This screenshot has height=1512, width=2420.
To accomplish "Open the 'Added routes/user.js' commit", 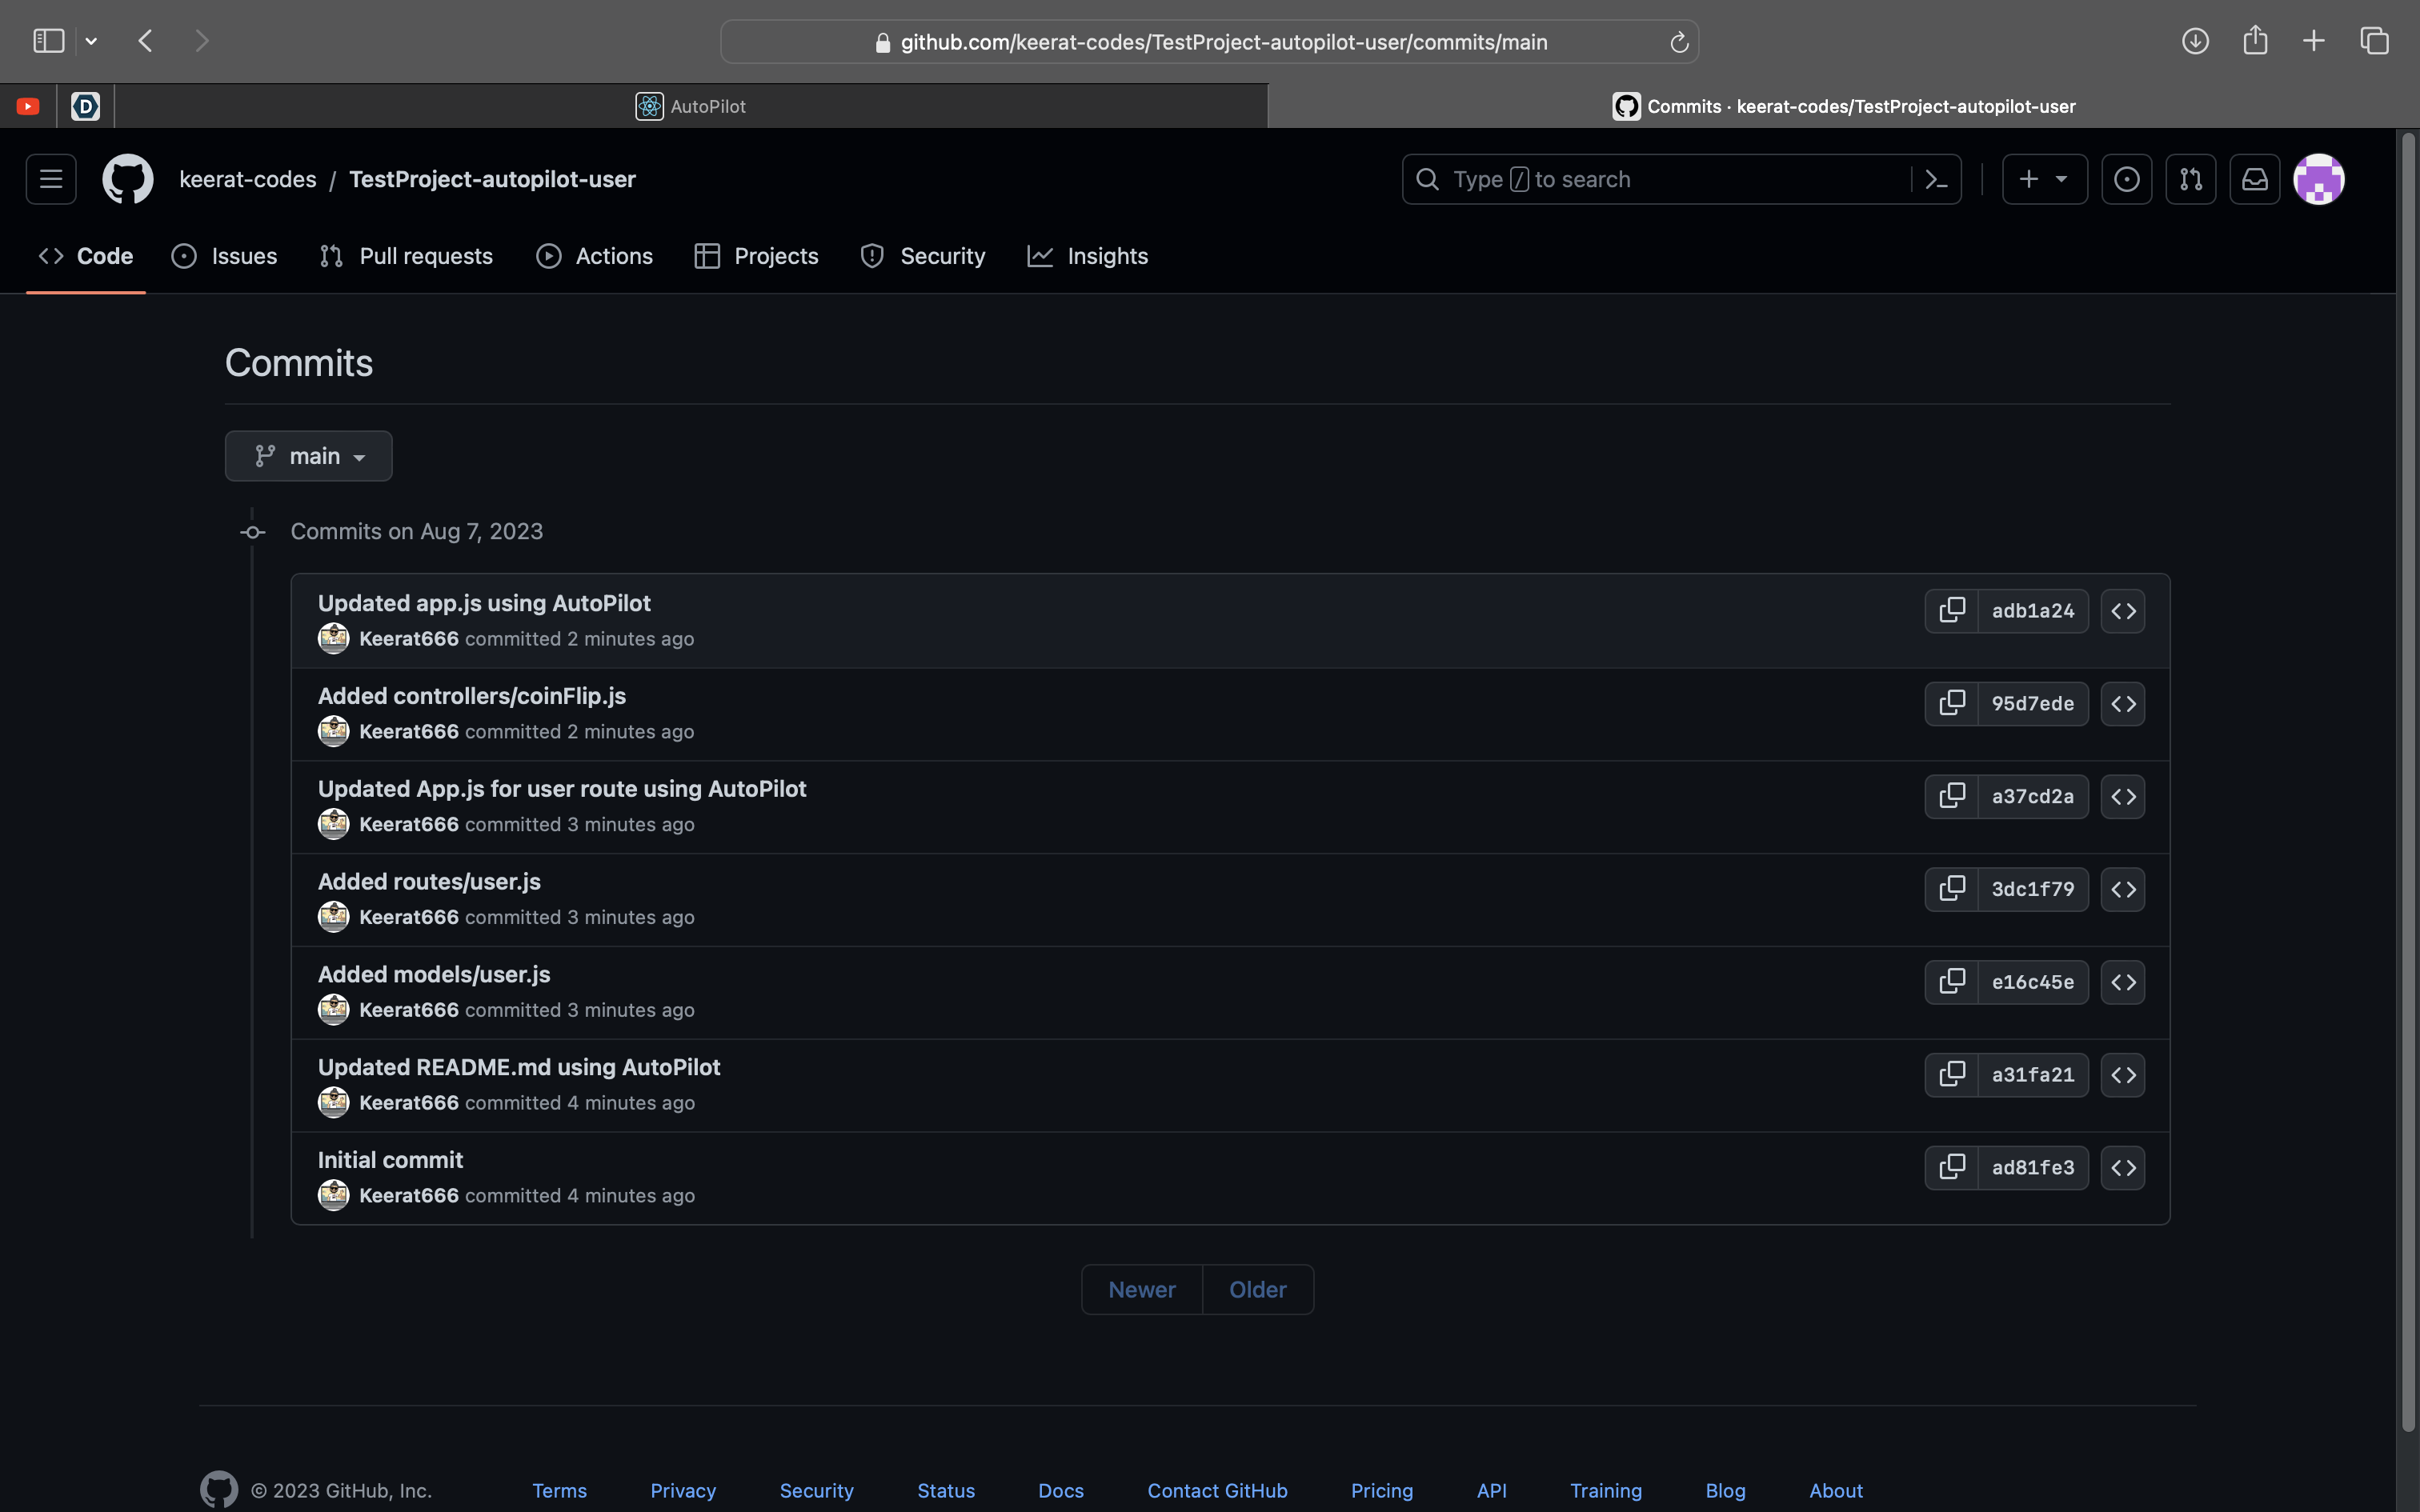I will pyautogui.click(x=429, y=881).
